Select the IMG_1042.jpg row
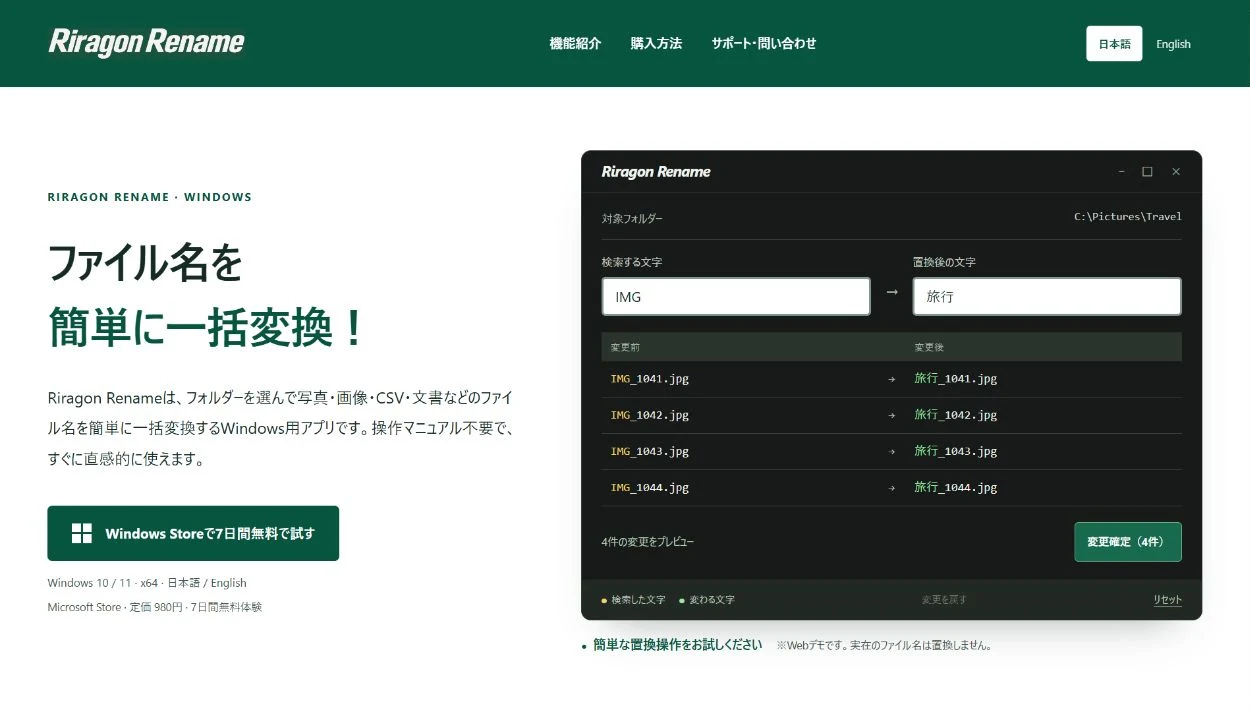The width and height of the screenshot is (1250, 712). 892,415
